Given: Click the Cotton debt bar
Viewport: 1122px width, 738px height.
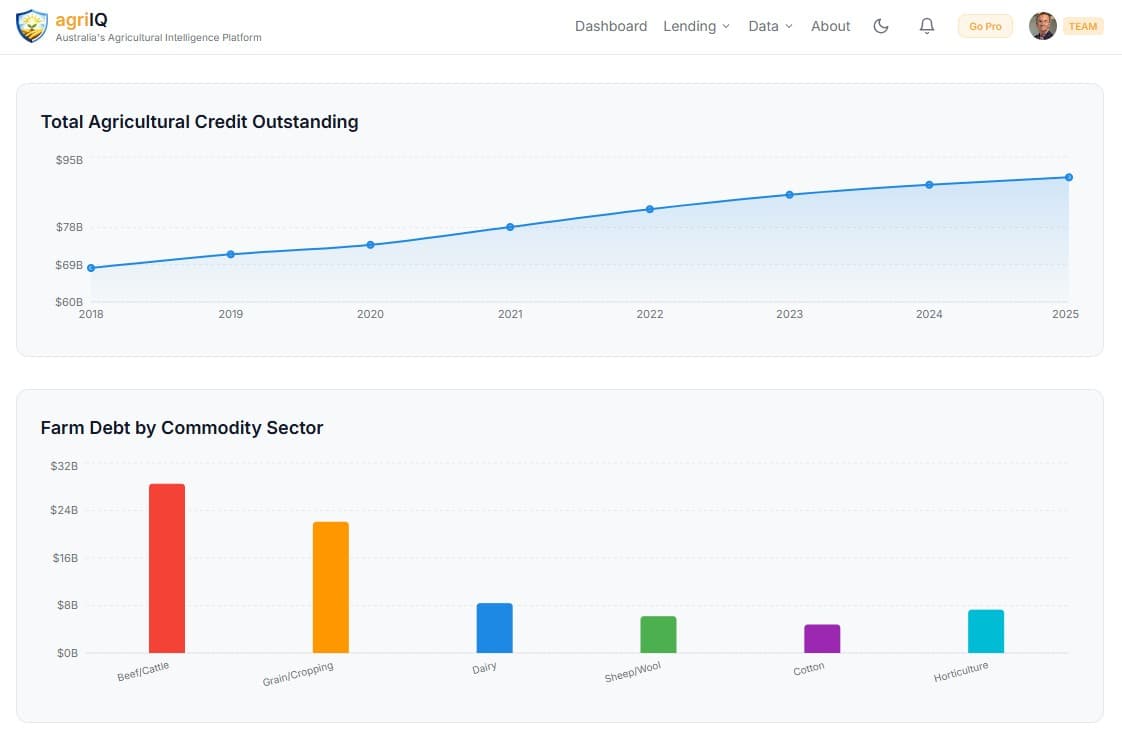Looking at the screenshot, I should [x=820, y=640].
